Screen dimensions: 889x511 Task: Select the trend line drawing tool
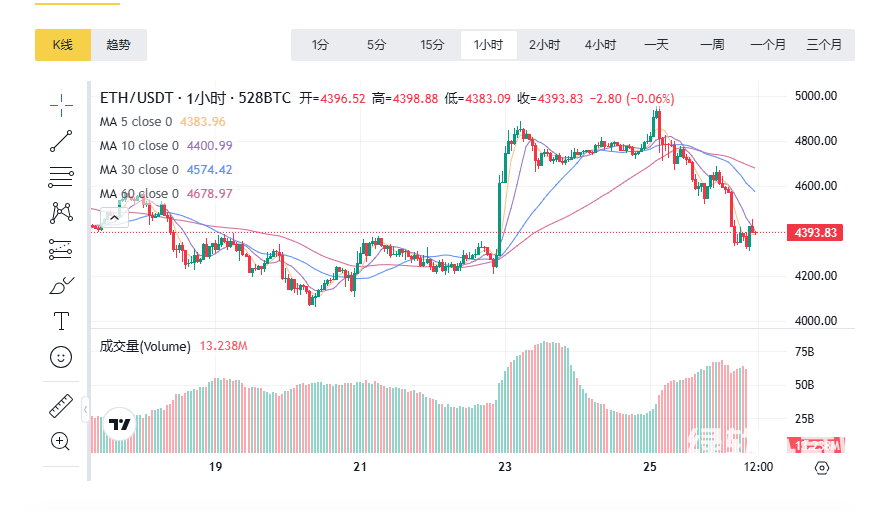[61, 140]
